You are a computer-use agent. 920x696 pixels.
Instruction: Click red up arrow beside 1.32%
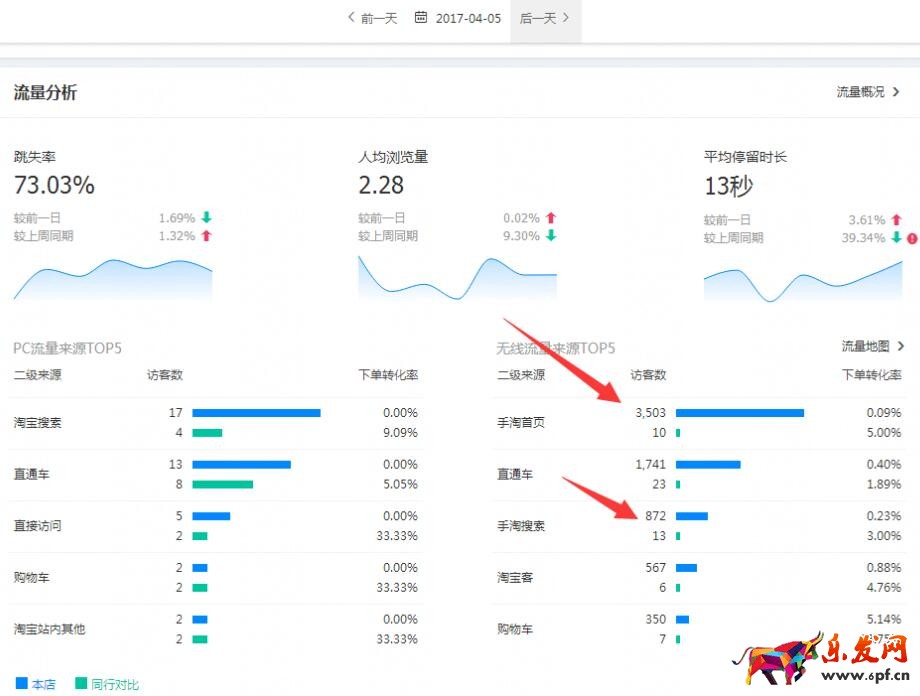coord(207,236)
